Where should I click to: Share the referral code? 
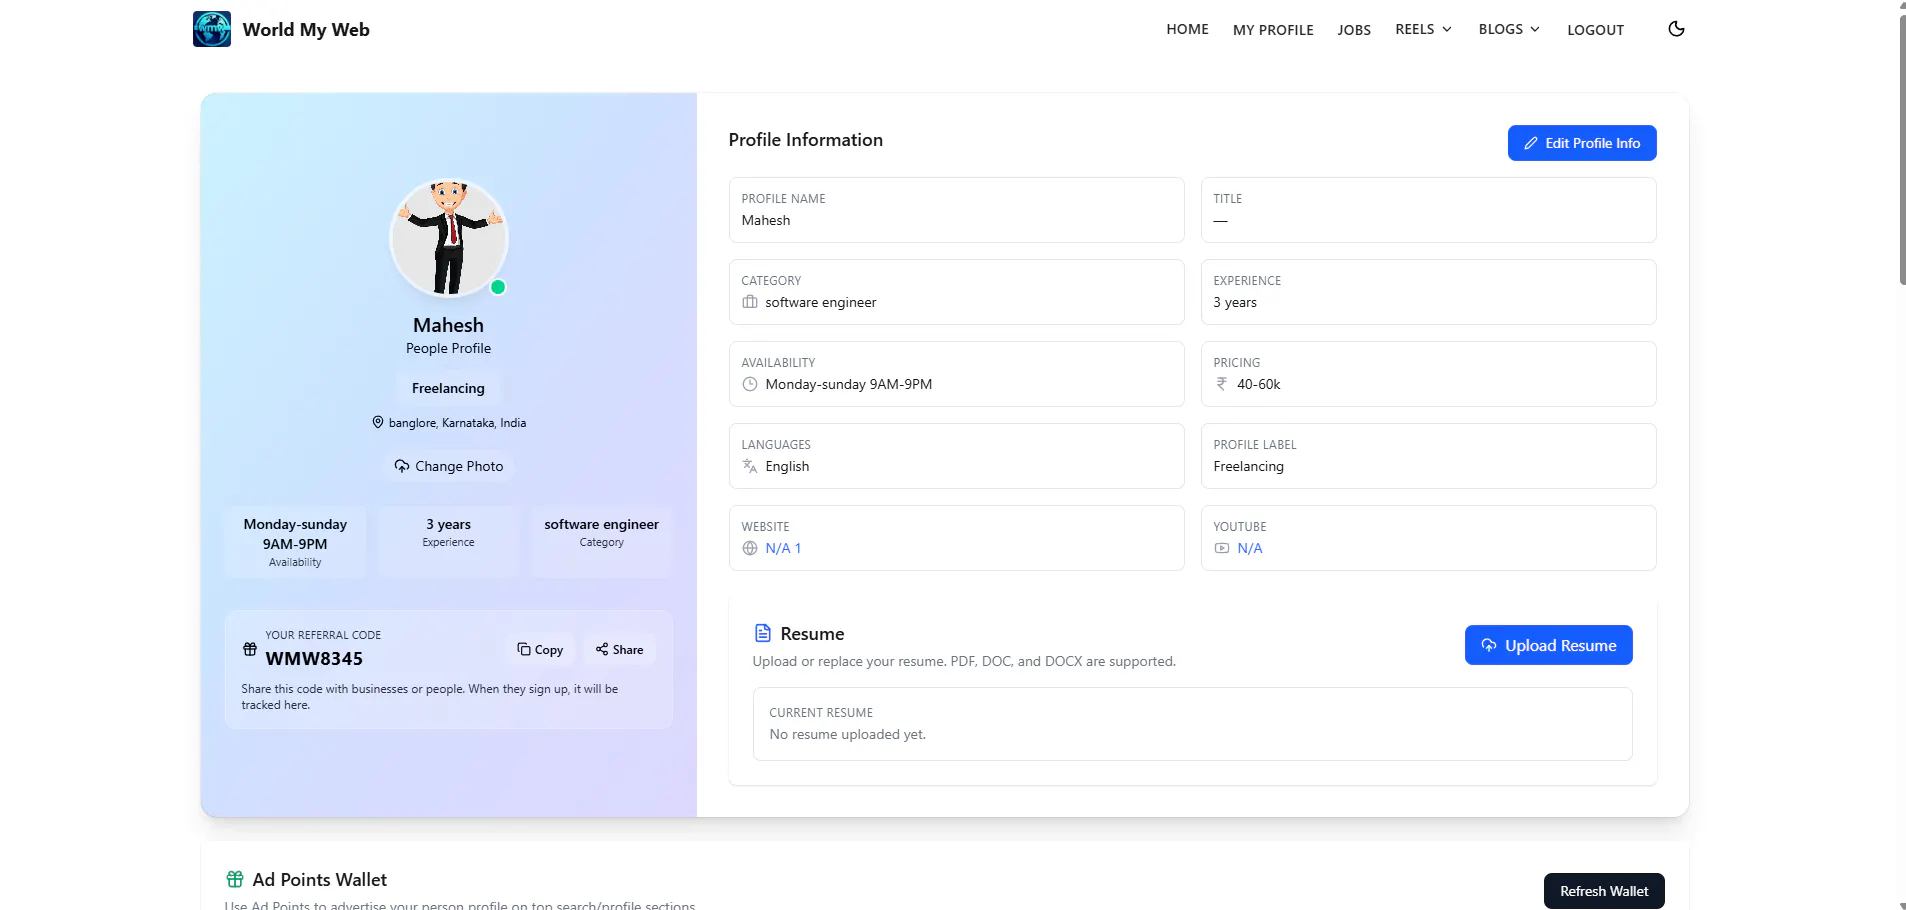tap(620, 649)
